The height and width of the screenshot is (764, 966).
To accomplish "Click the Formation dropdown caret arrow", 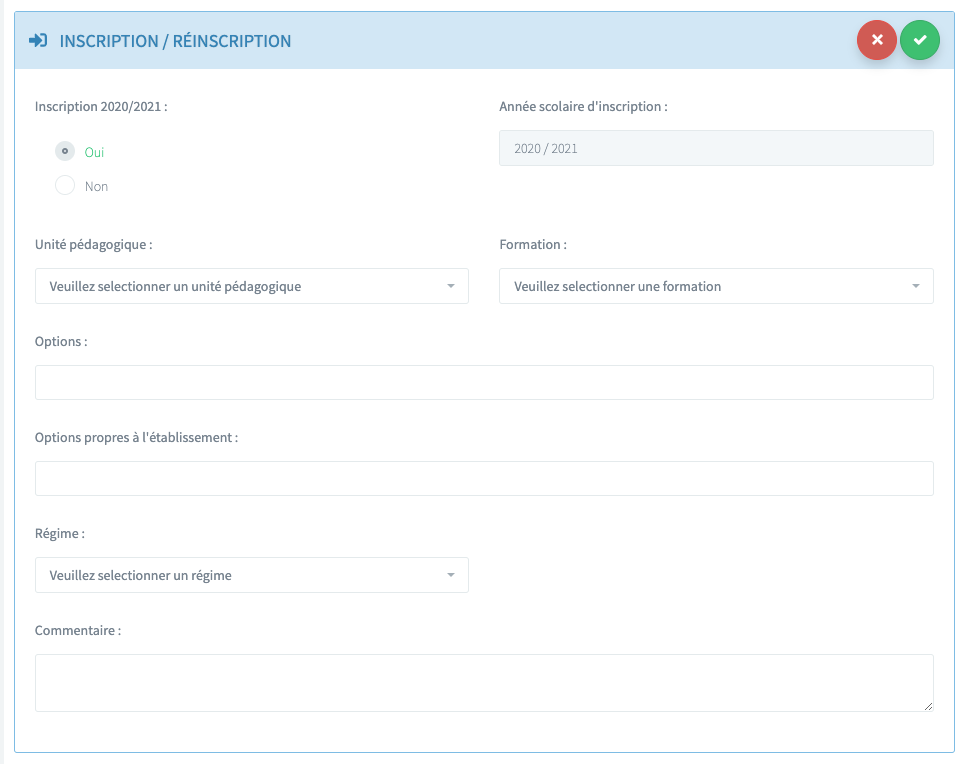I will (x=916, y=286).
